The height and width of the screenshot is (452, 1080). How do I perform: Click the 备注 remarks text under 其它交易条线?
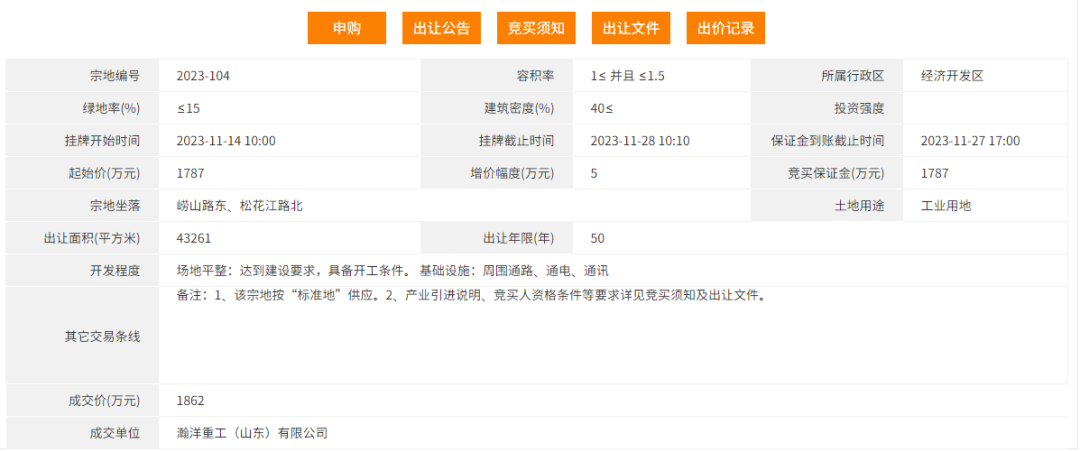470,296
